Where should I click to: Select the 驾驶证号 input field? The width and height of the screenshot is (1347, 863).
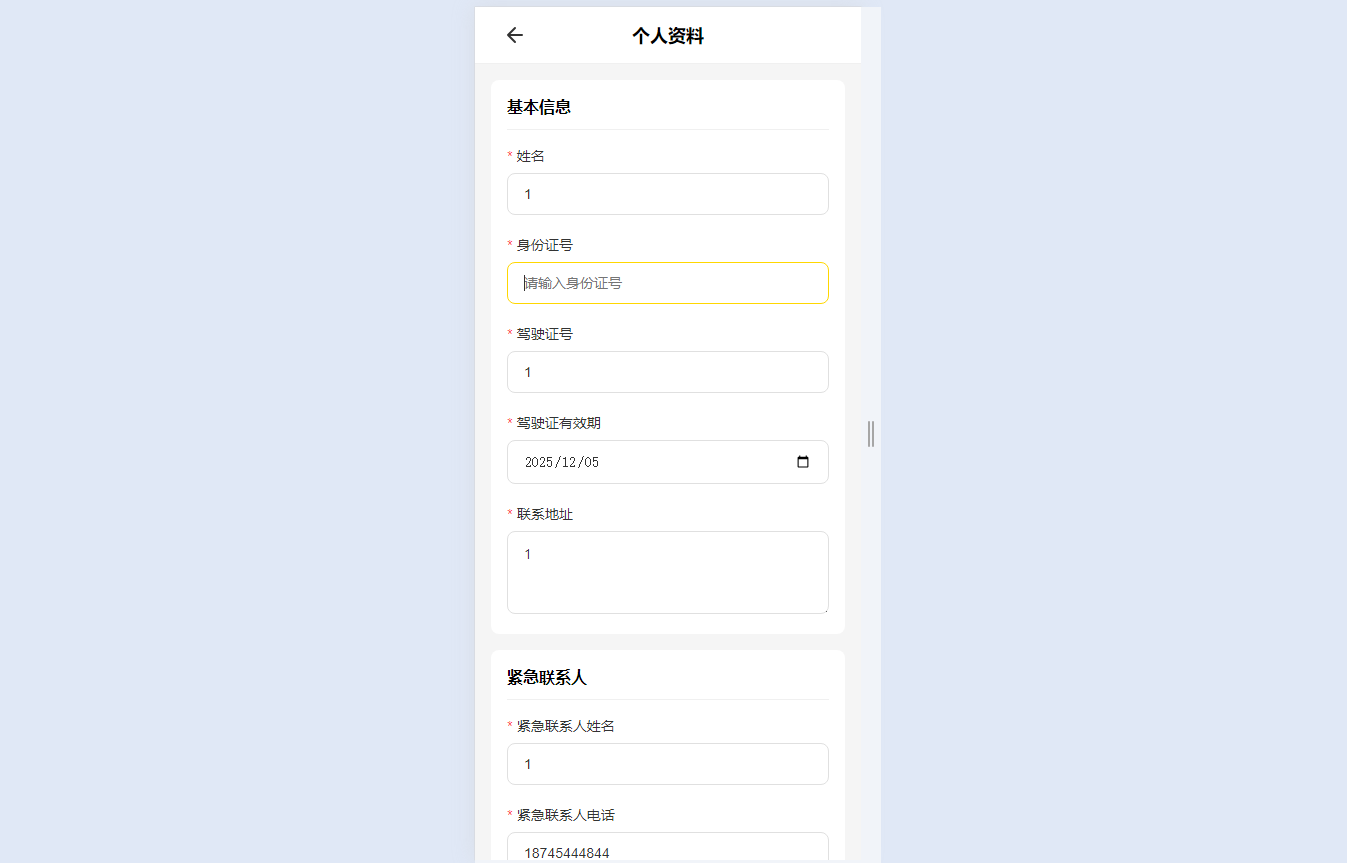point(667,372)
